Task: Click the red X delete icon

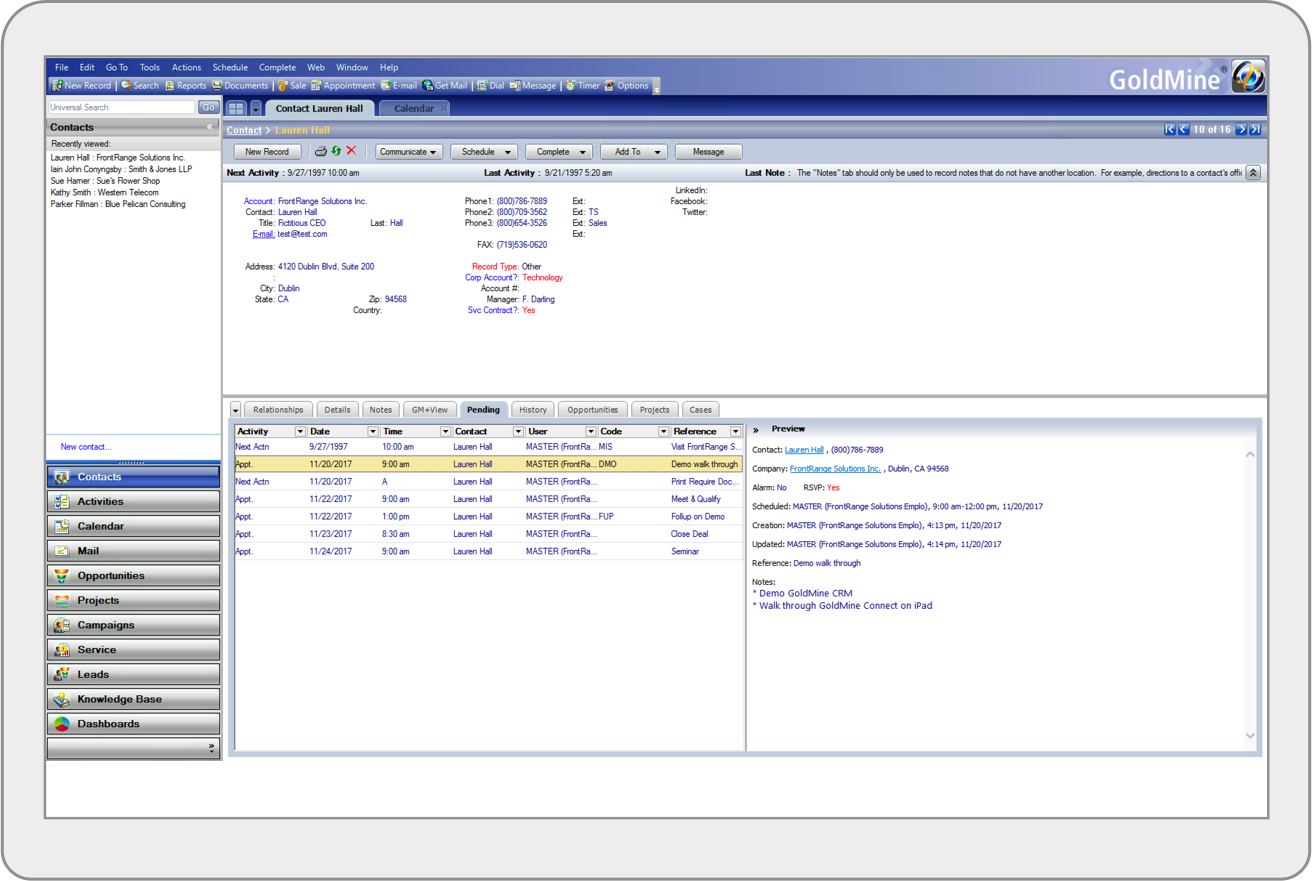Action: [x=351, y=152]
